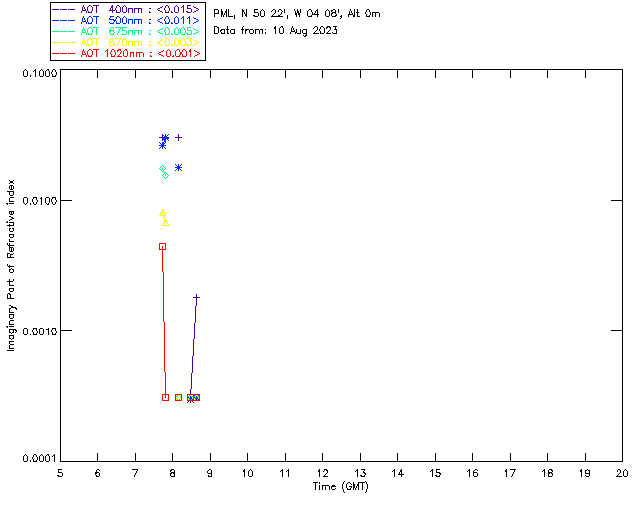Click the x-axis tick label 13
Viewport: 640px width, 512px height.
coord(360,473)
